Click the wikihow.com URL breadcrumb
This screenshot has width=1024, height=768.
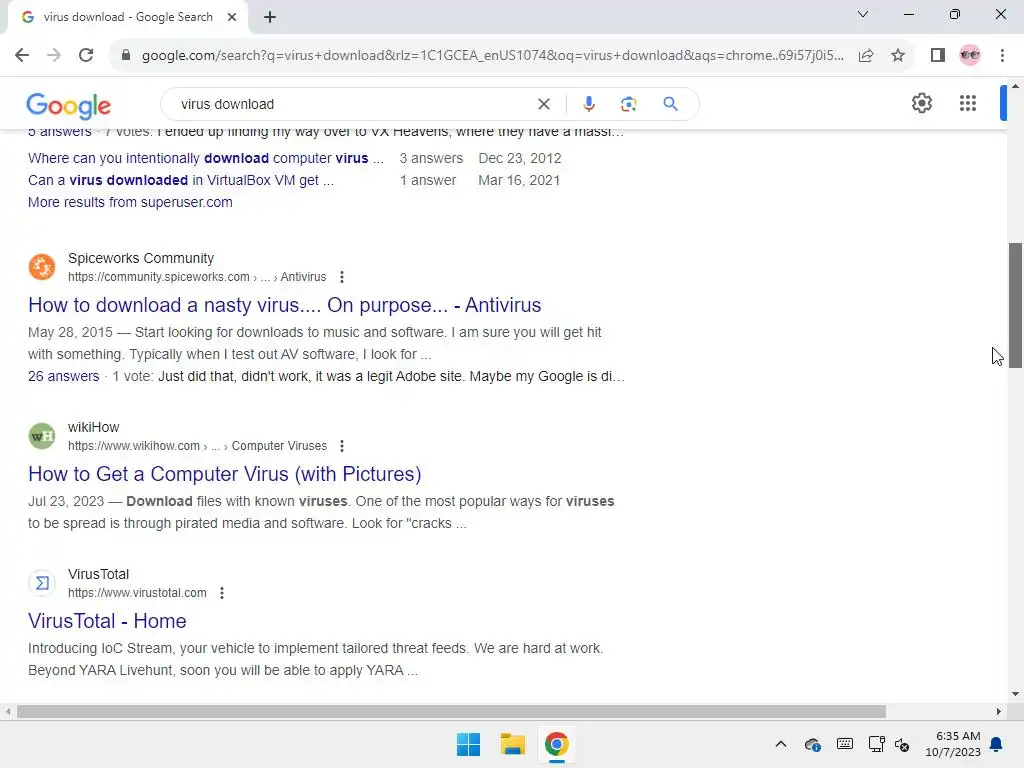tap(197, 446)
